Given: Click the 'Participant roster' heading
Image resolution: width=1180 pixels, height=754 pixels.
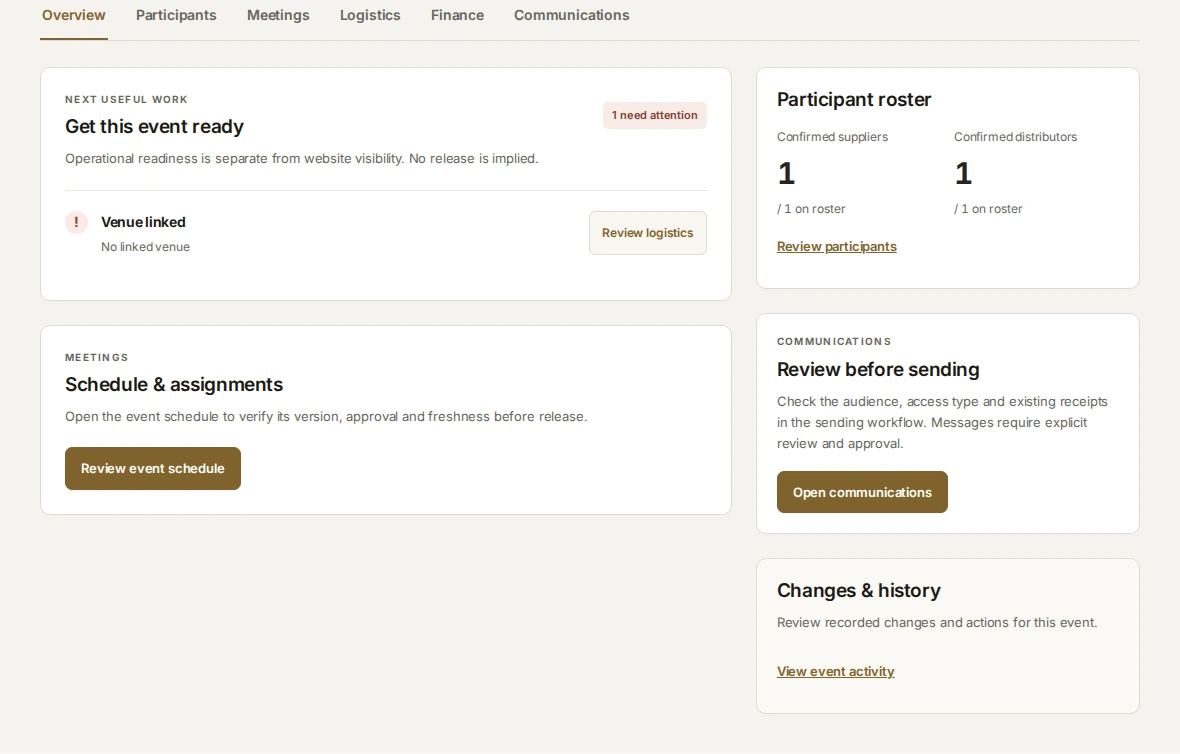Looking at the screenshot, I should 853,99.
